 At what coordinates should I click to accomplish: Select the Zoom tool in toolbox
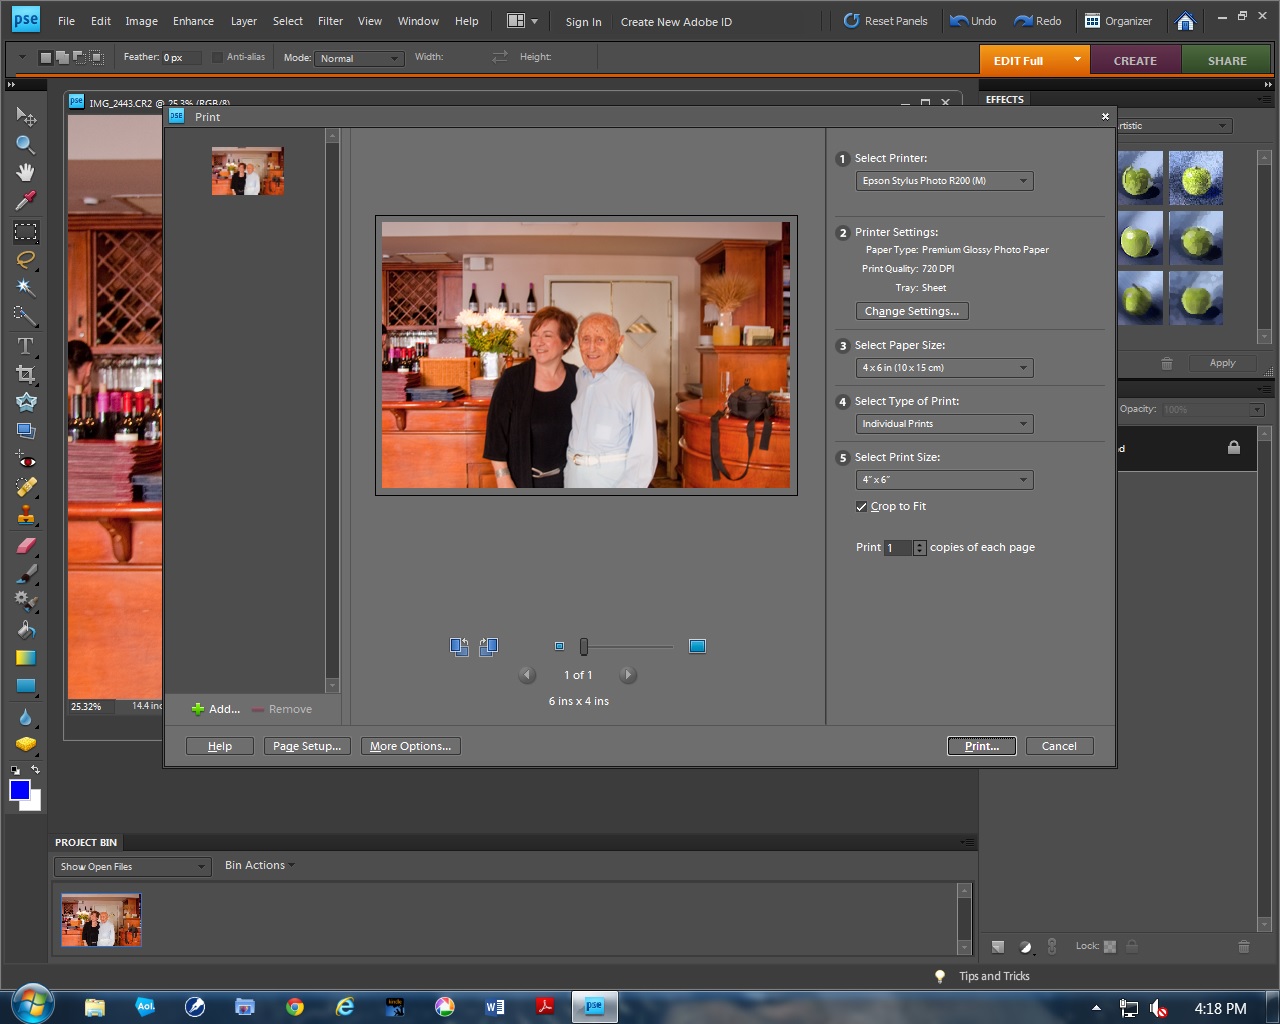25,145
